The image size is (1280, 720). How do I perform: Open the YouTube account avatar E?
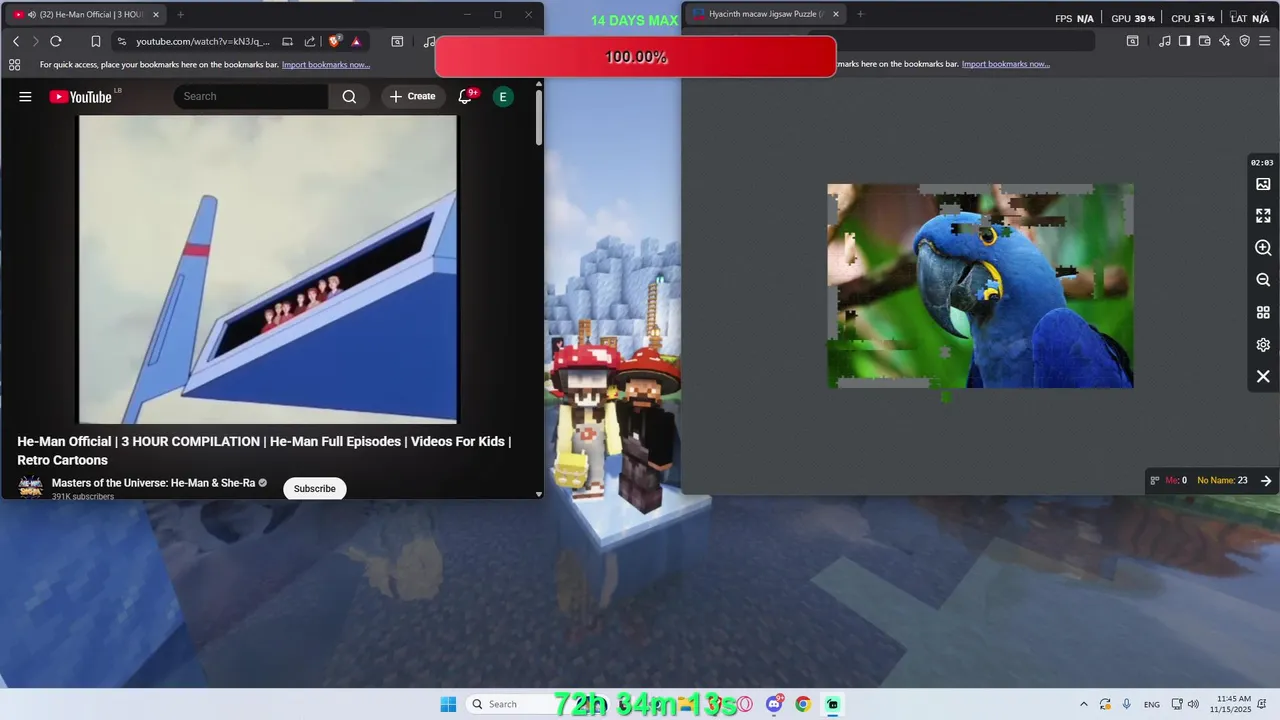(503, 96)
